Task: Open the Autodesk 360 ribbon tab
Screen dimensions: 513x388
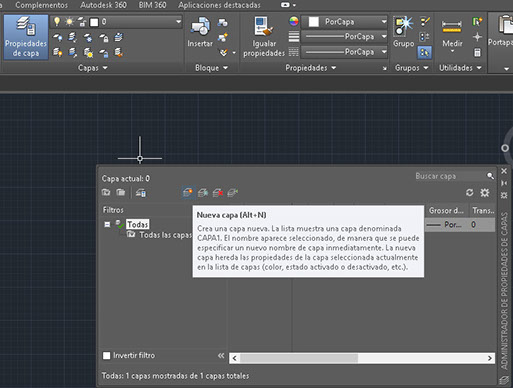Action: 103,5
